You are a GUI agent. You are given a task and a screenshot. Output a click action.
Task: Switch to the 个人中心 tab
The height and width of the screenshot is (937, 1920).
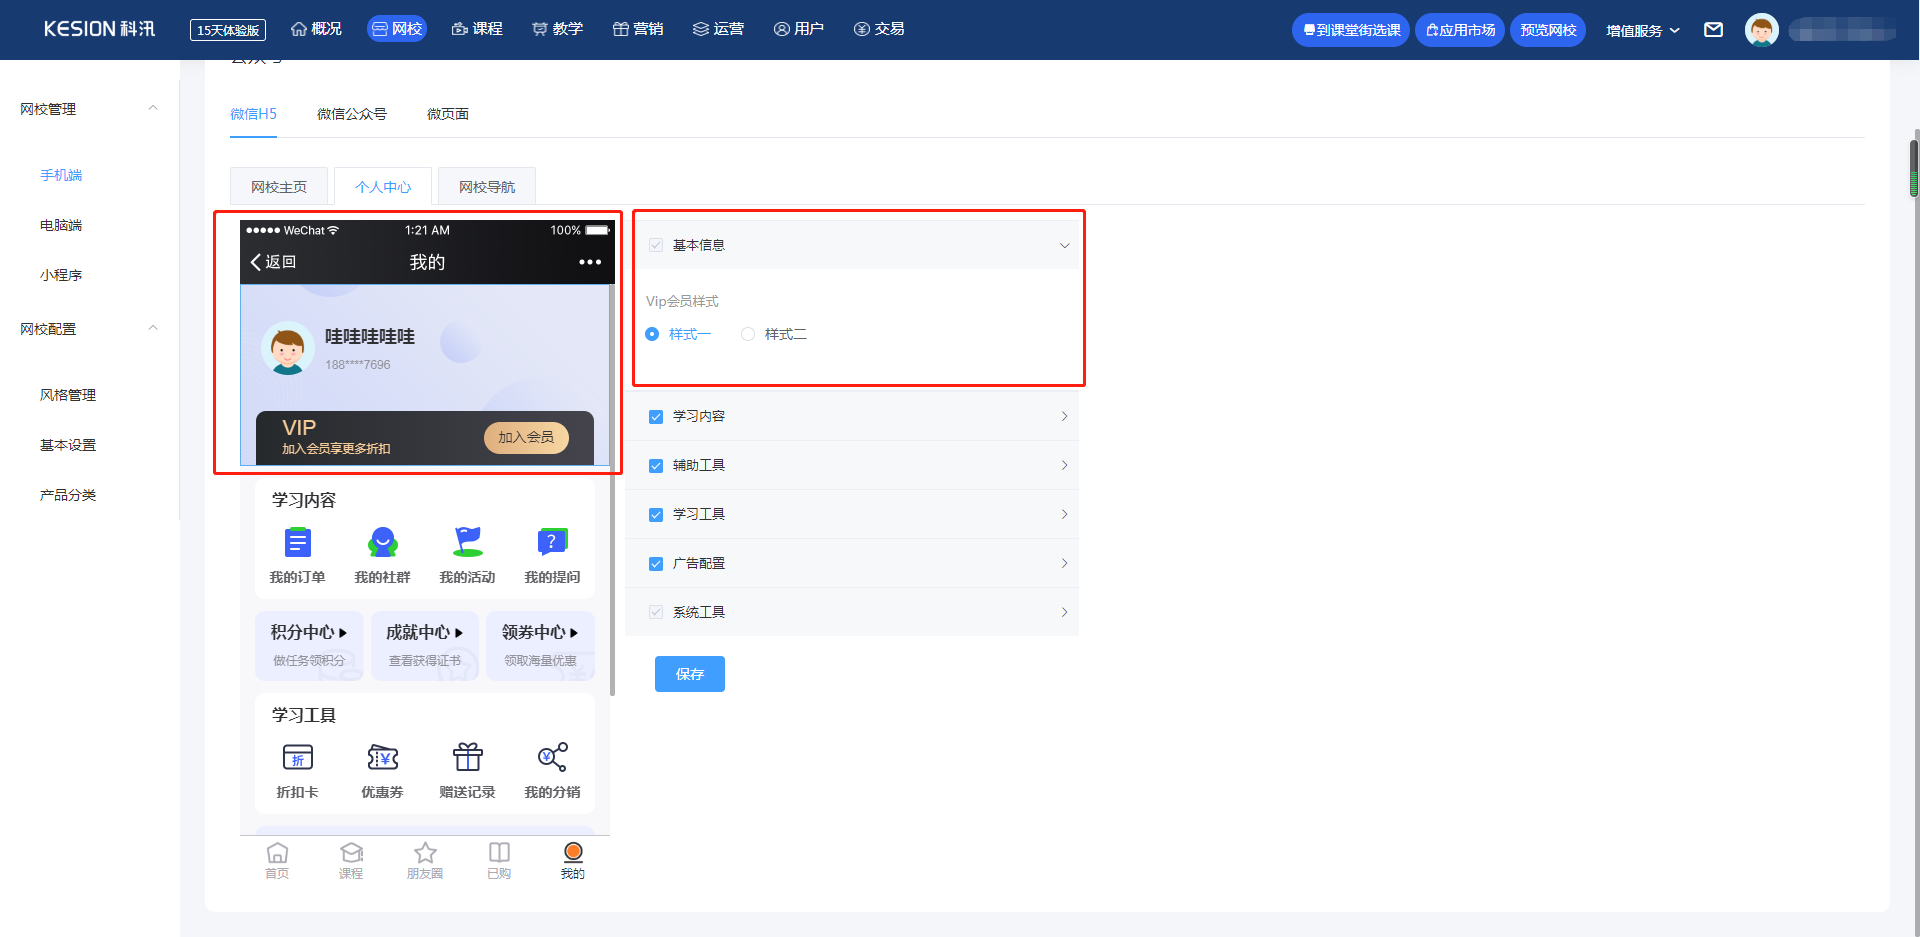[383, 187]
